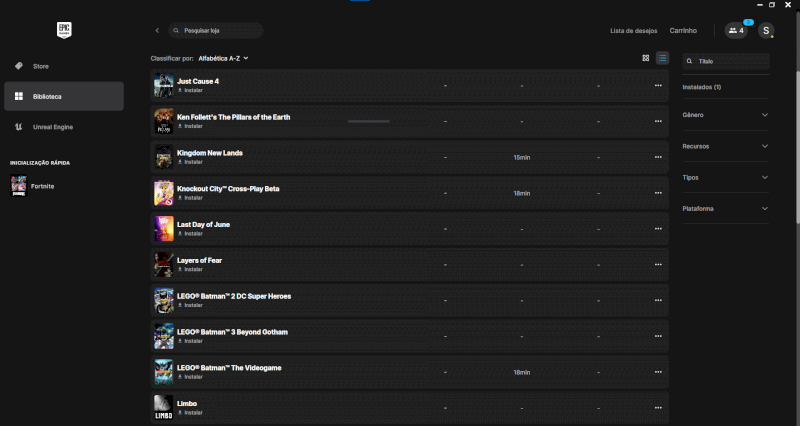This screenshot has width=800, height=426.
Task: Open the Store page
Action: point(41,66)
